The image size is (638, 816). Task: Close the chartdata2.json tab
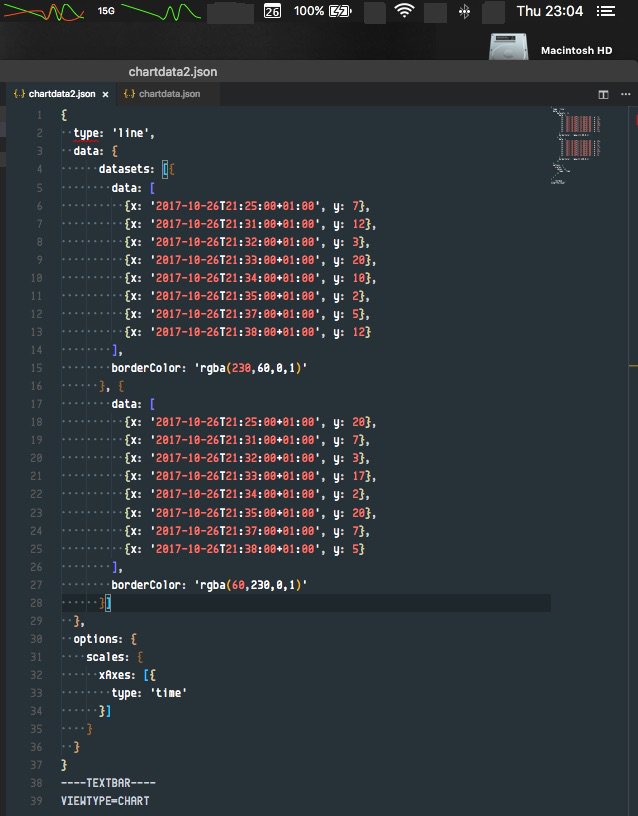pos(106,94)
